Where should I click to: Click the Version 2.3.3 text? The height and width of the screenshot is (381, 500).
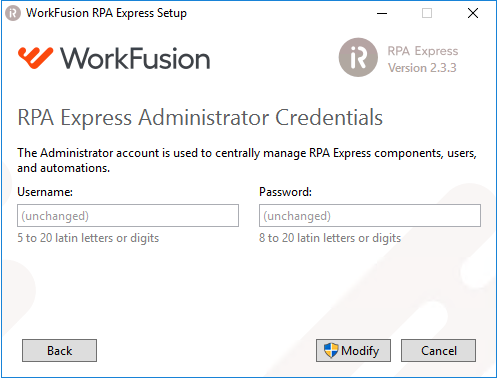[x=422, y=68]
